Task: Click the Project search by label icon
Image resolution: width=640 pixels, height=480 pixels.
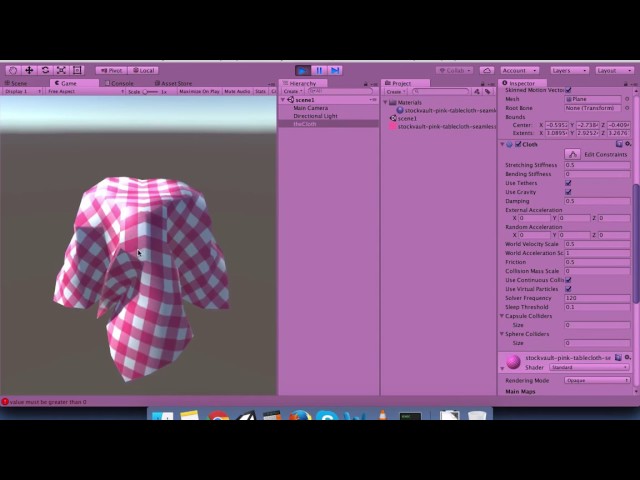Action: tap(487, 91)
